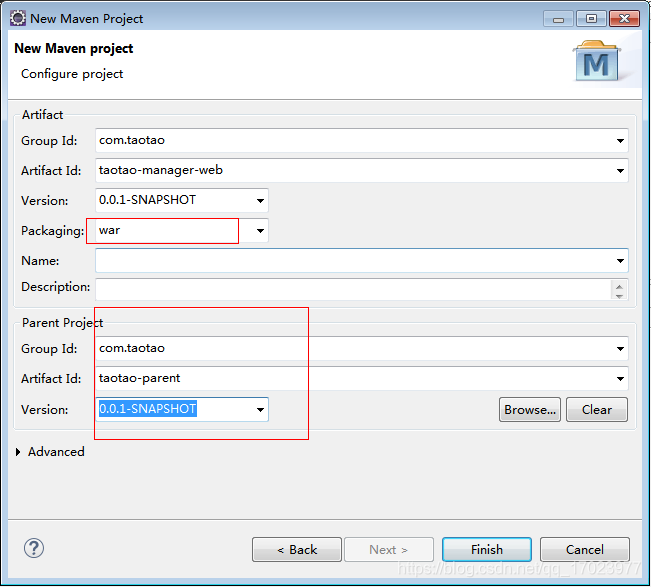Click the Clear button
The width and height of the screenshot is (651, 587).
[597, 410]
